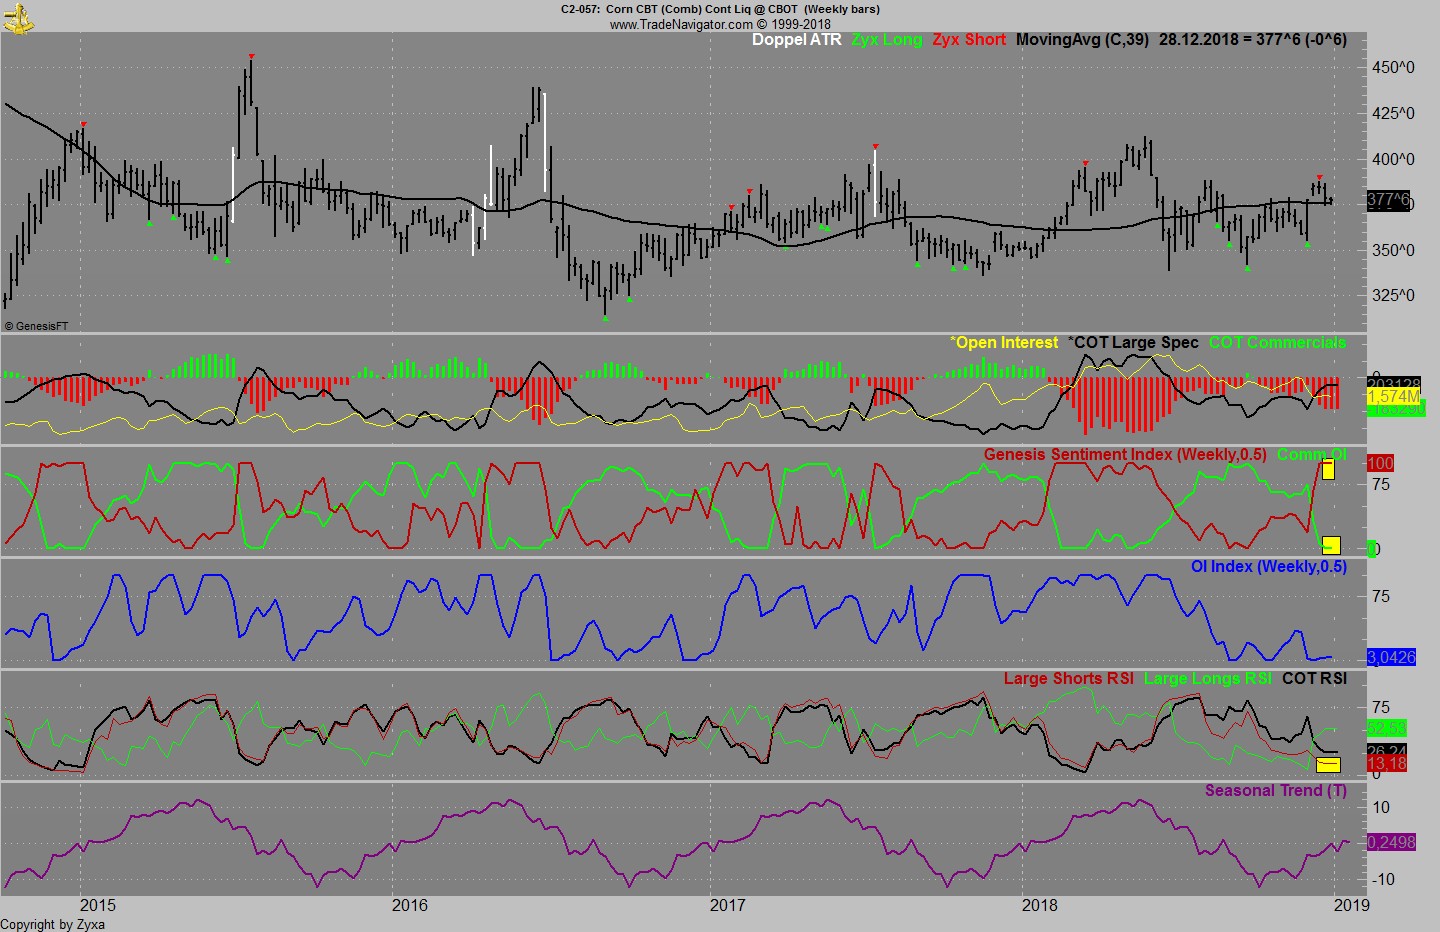The height and width of the screenshot is (932, 1440).
Task: Click the 2017 year label on time axis
Action: (x=727, y=906)
